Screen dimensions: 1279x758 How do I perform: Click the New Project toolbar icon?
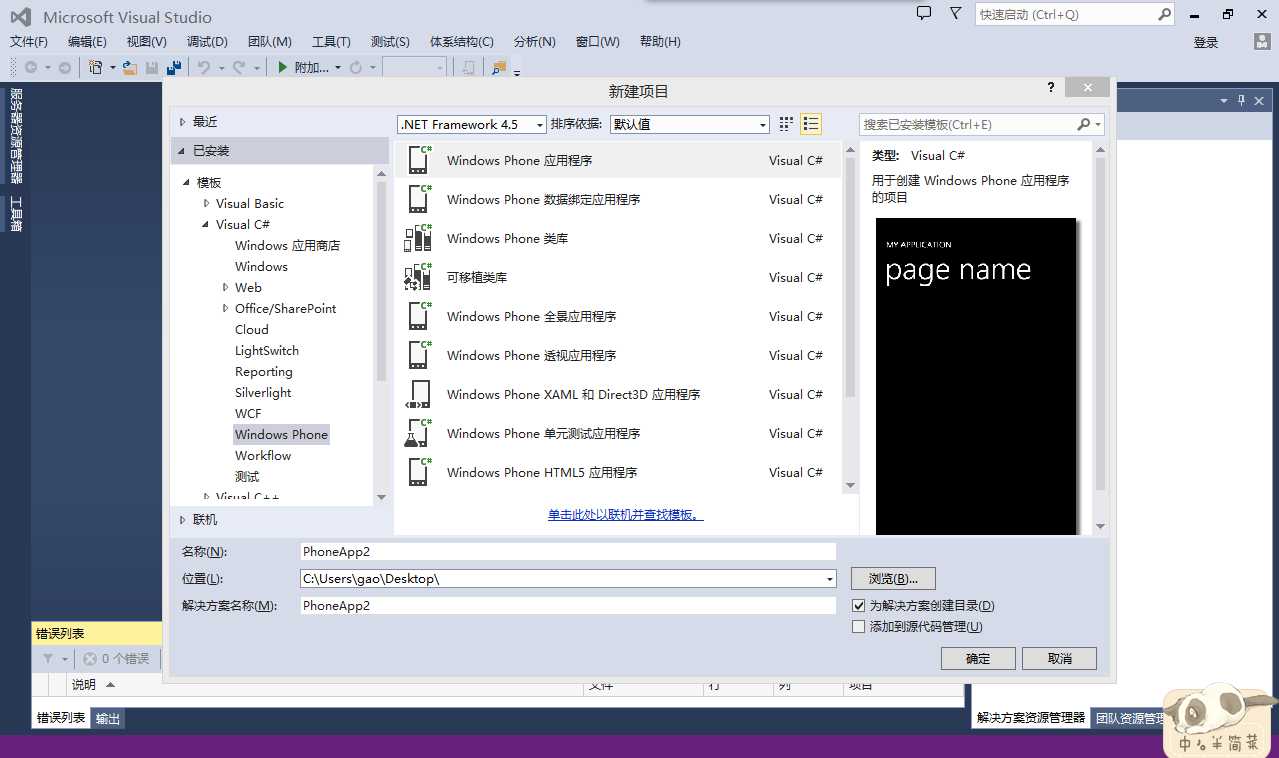pos(96,67)
